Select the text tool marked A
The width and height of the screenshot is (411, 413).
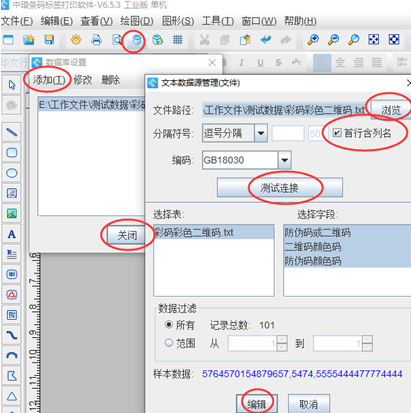pyautogui.click(x=12, y=234)
